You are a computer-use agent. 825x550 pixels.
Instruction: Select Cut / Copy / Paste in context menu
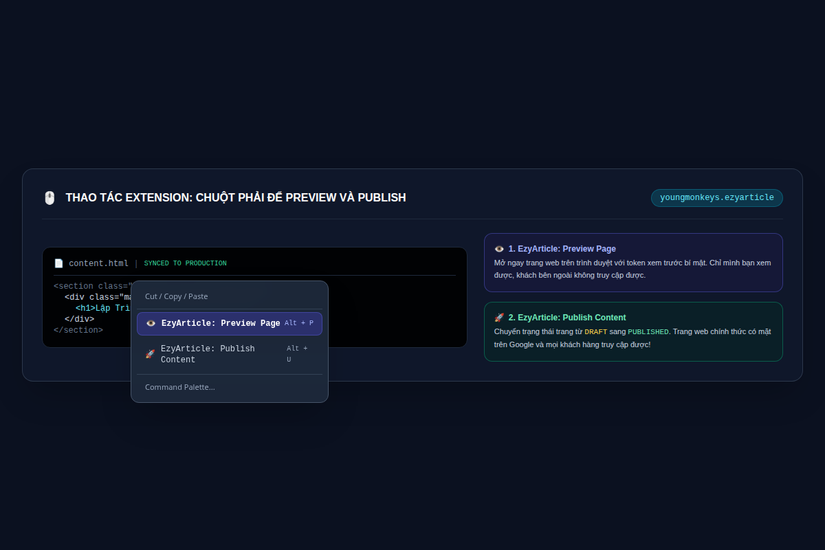(176, 296)
